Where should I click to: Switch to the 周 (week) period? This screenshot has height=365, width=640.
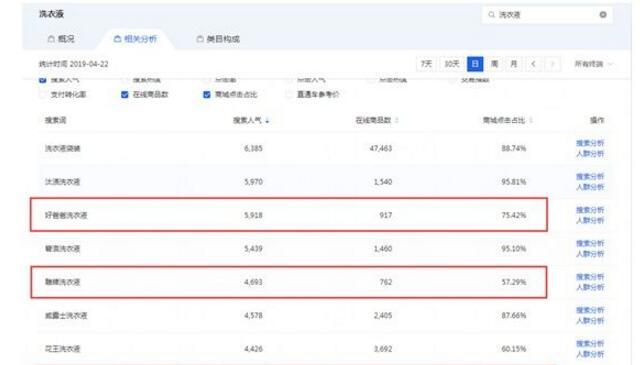pyautogui.click(x=494, y=64)
